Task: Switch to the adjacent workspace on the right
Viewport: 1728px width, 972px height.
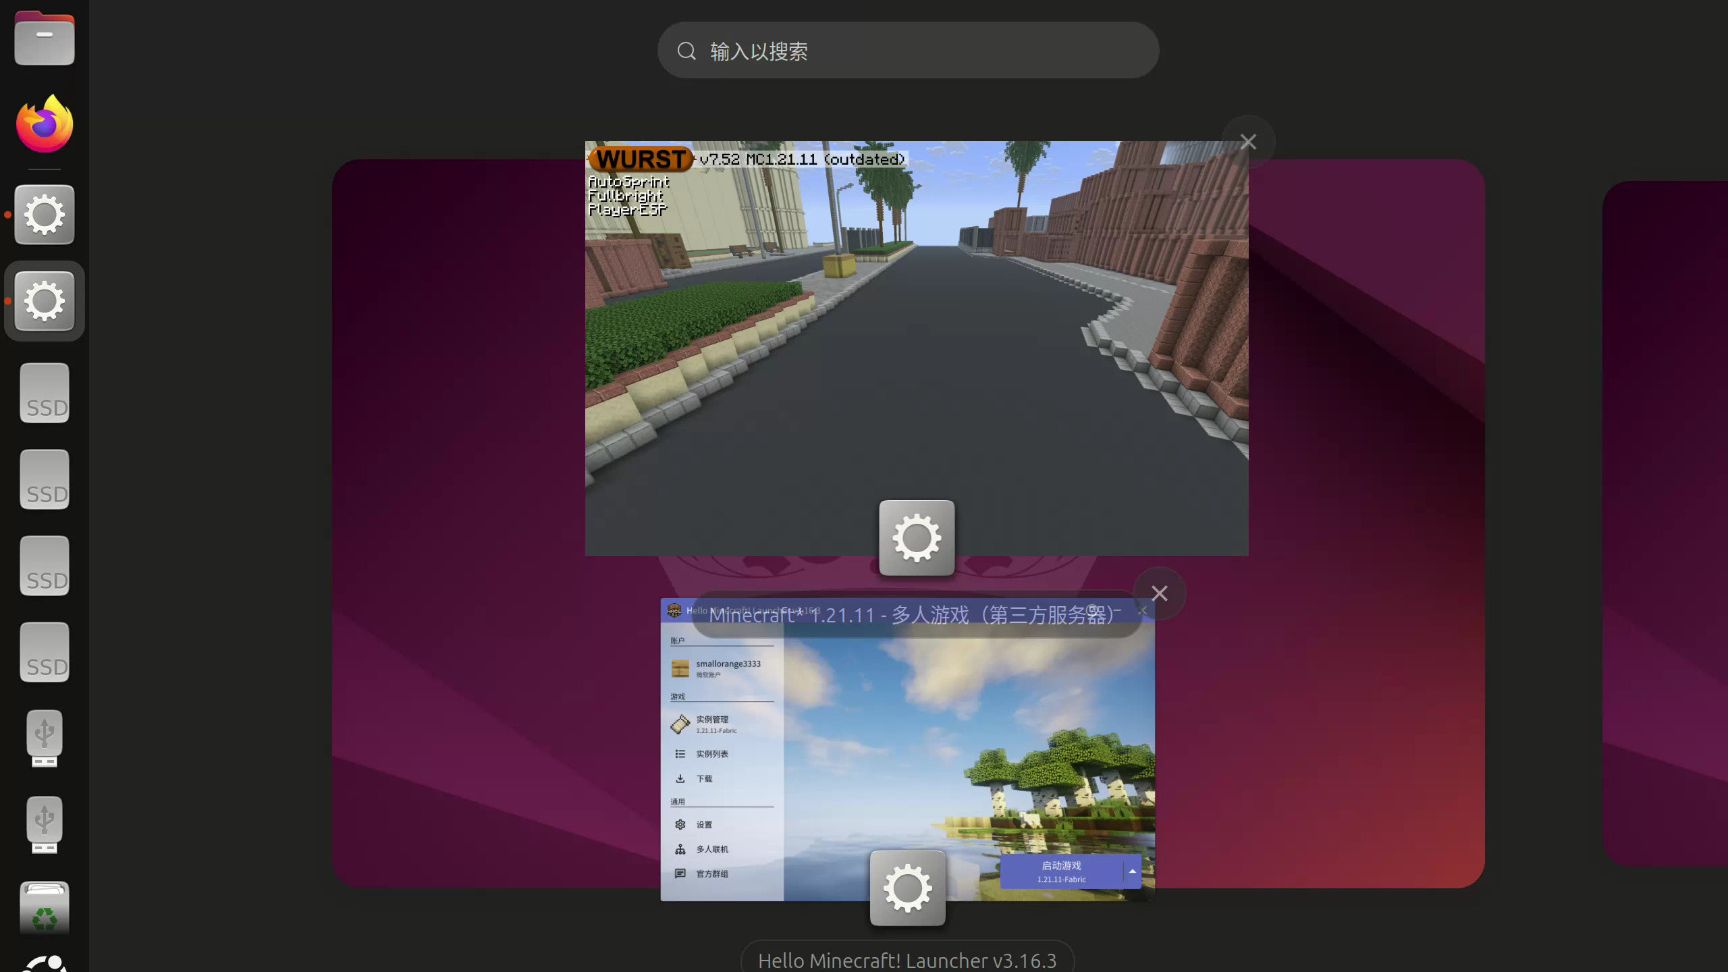Action: tap(1665, 523)
